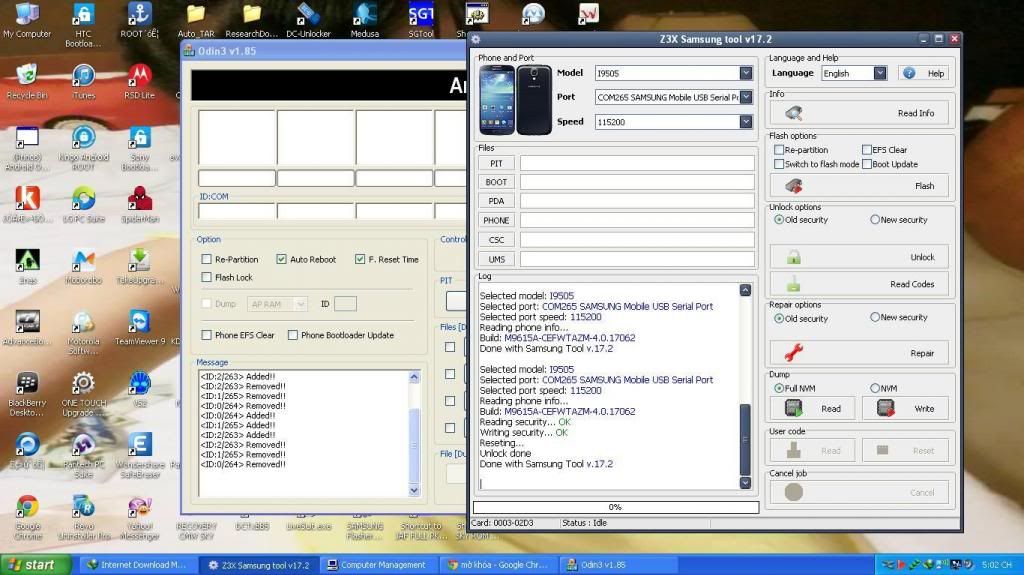Image resolution: width=1024 pixels, height=575 pixels.
Task: Open the Windows start menu
Action: coord(36,565)
